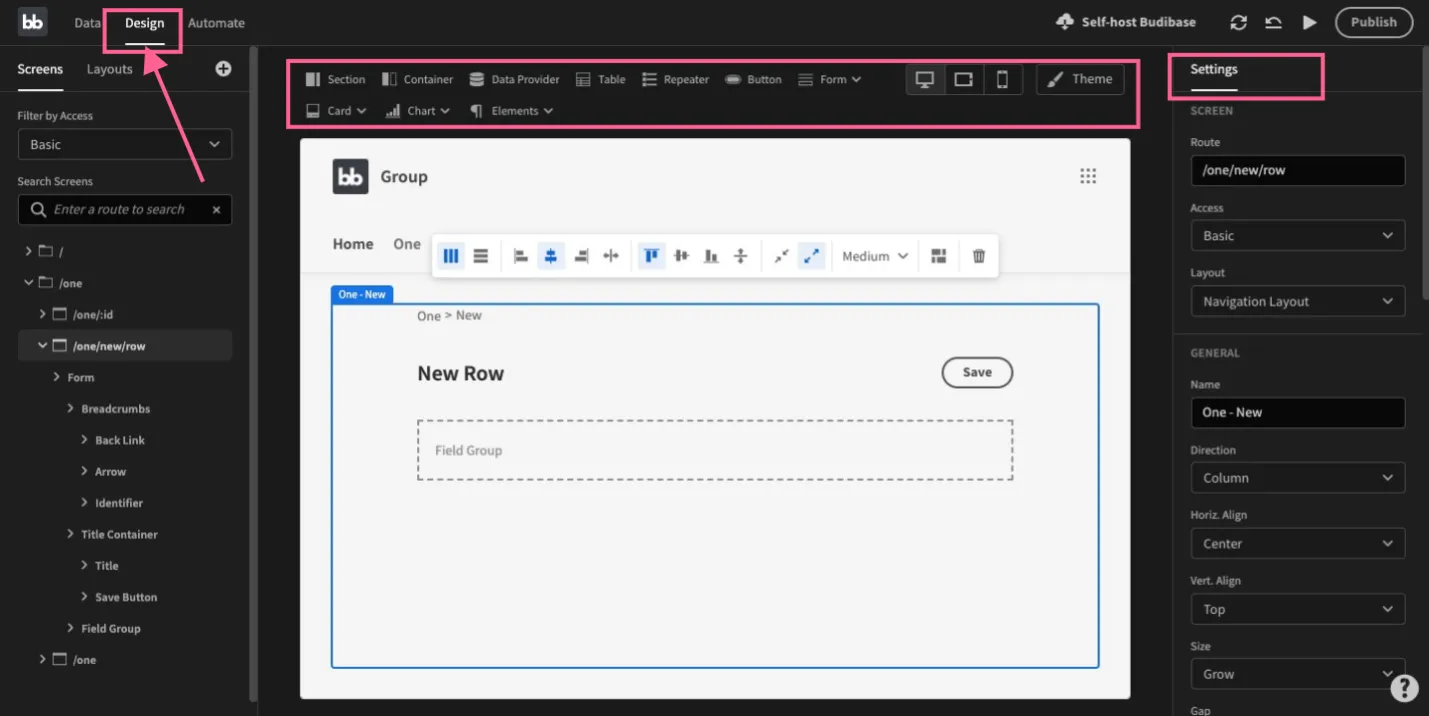The width and height of the screenshot is (1429, 716).
Task: Align content to horizontal left
Action: (x=520, y=256)
